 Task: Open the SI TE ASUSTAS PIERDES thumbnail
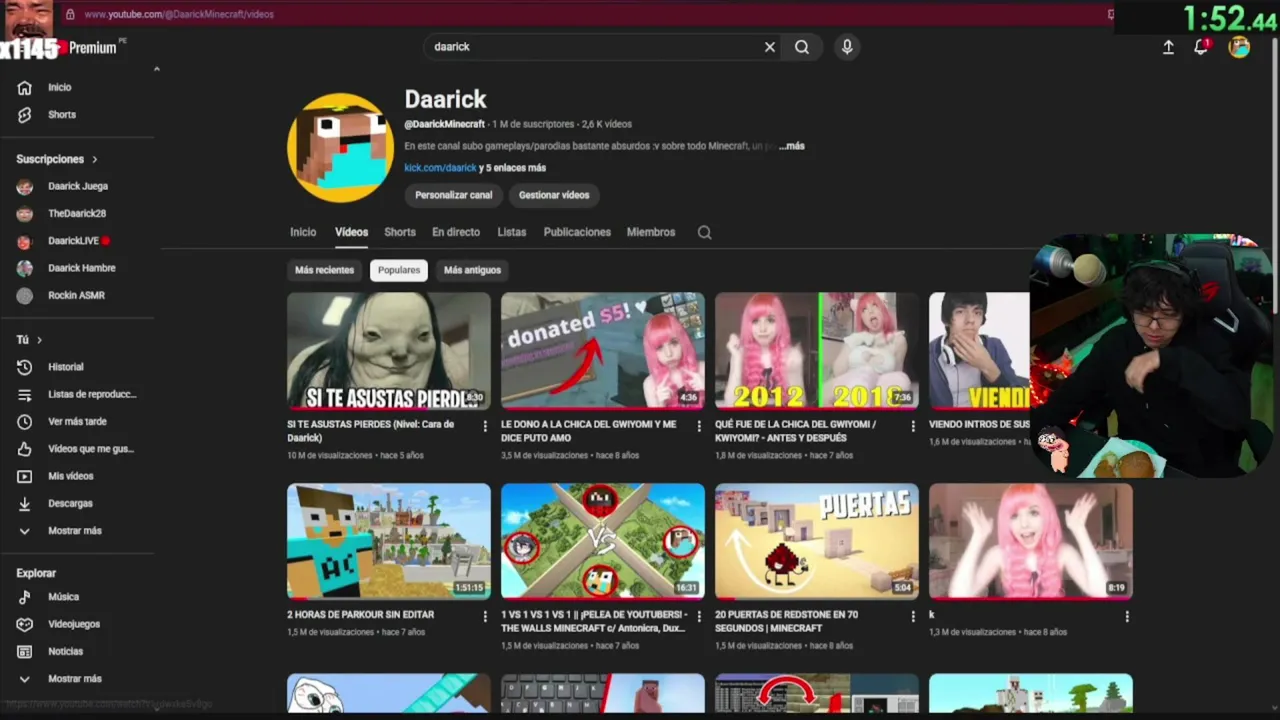click(x=389, y=350)
